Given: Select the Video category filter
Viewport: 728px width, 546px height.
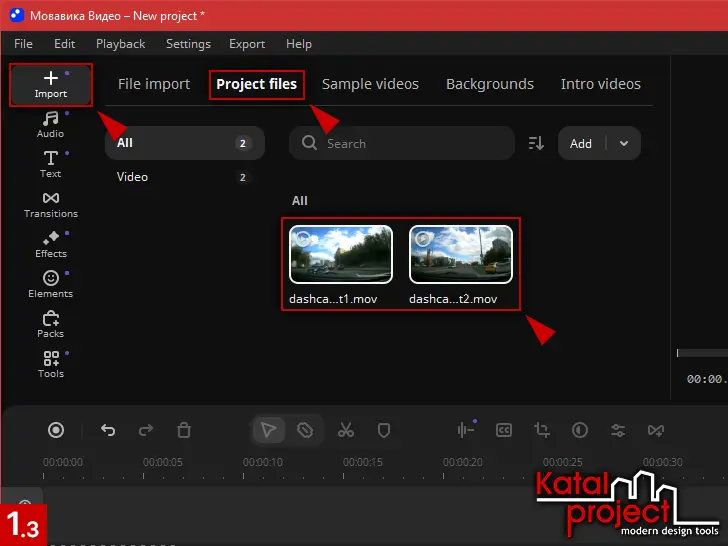Looking at the screenshot, I should (133, 177).
